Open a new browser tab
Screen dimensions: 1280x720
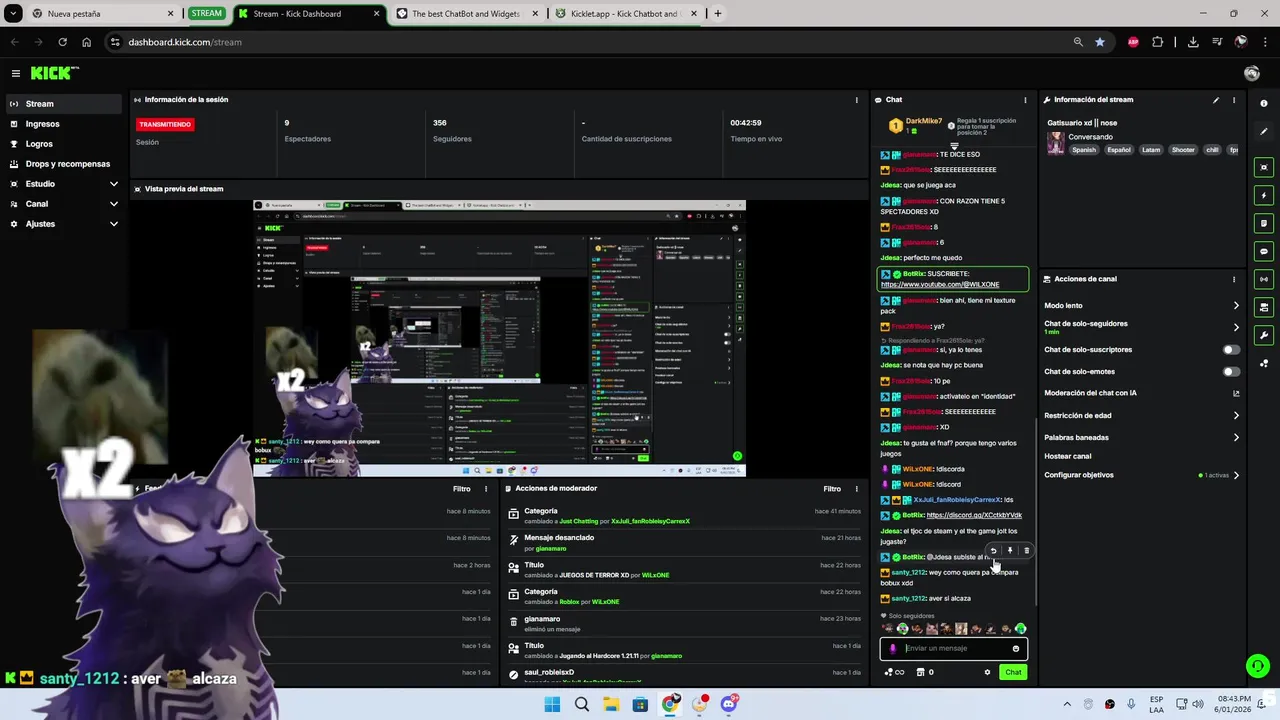pos(718,14)
